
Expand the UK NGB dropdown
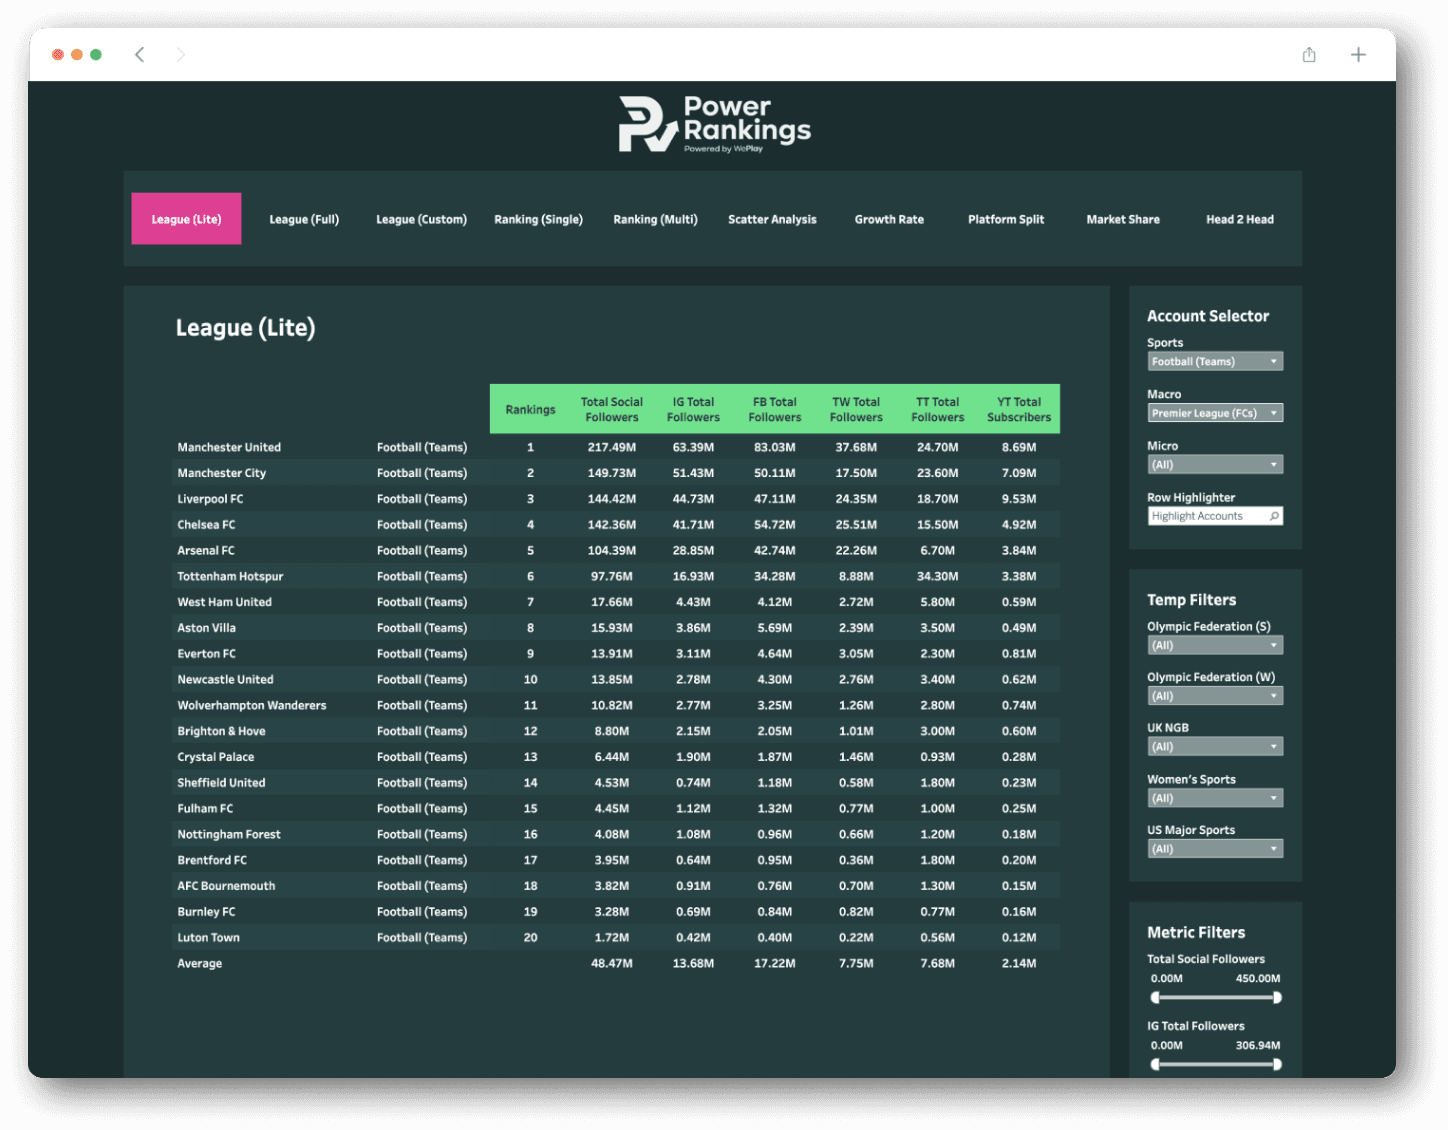tap(1215, 747)
